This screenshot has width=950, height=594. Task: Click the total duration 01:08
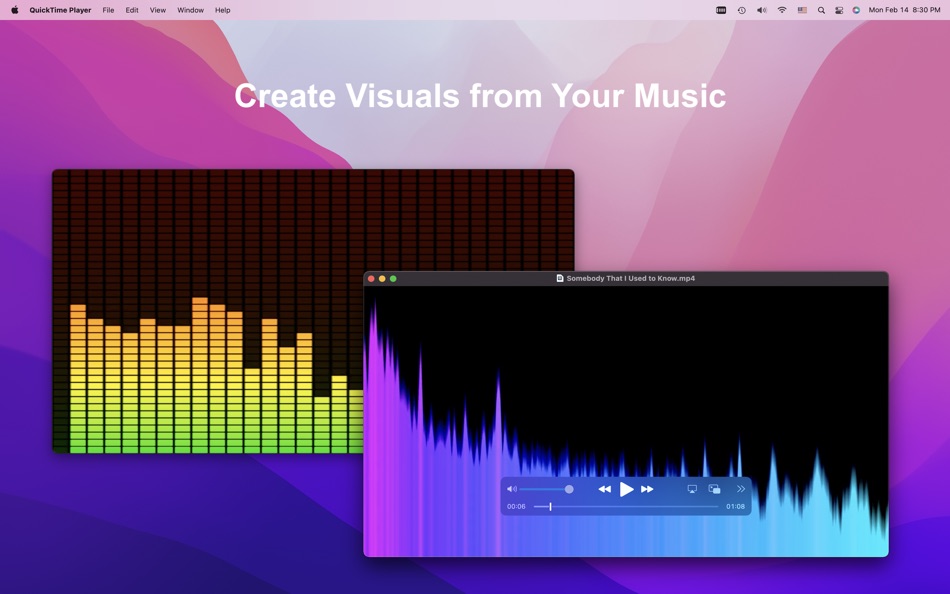coord(735,506)
